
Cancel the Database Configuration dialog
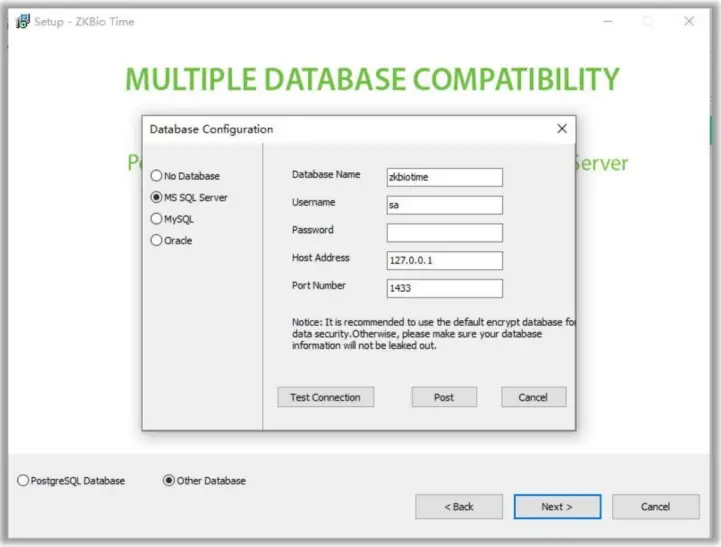coord(533,397)
